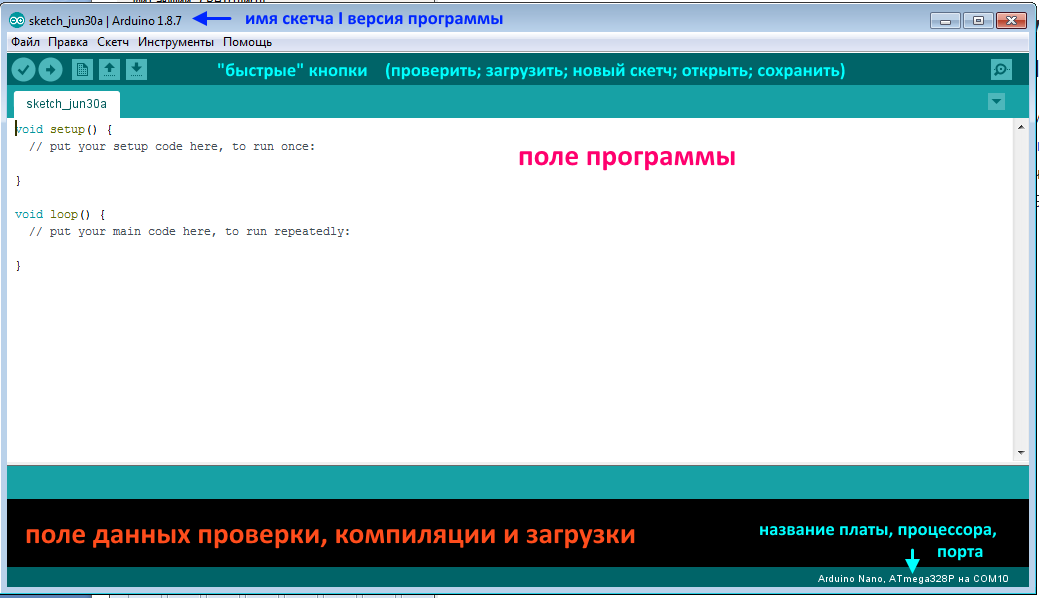The height and width of the screenshot is (598, 1039).
Task: Click the scrollbar down arrow
Action: (1021, 450)
